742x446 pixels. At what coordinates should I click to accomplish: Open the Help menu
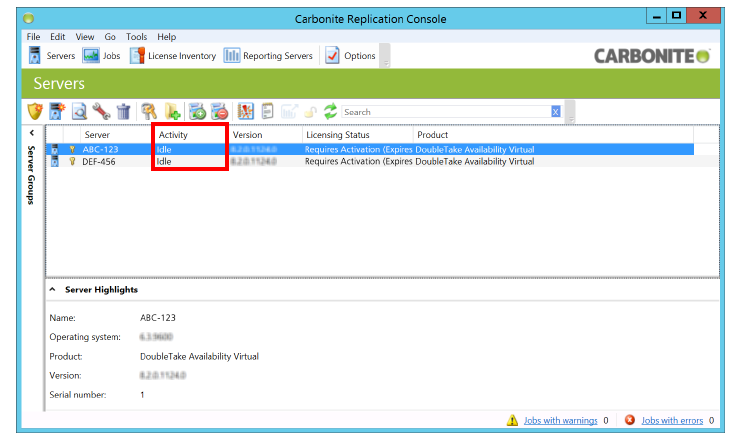167,36
